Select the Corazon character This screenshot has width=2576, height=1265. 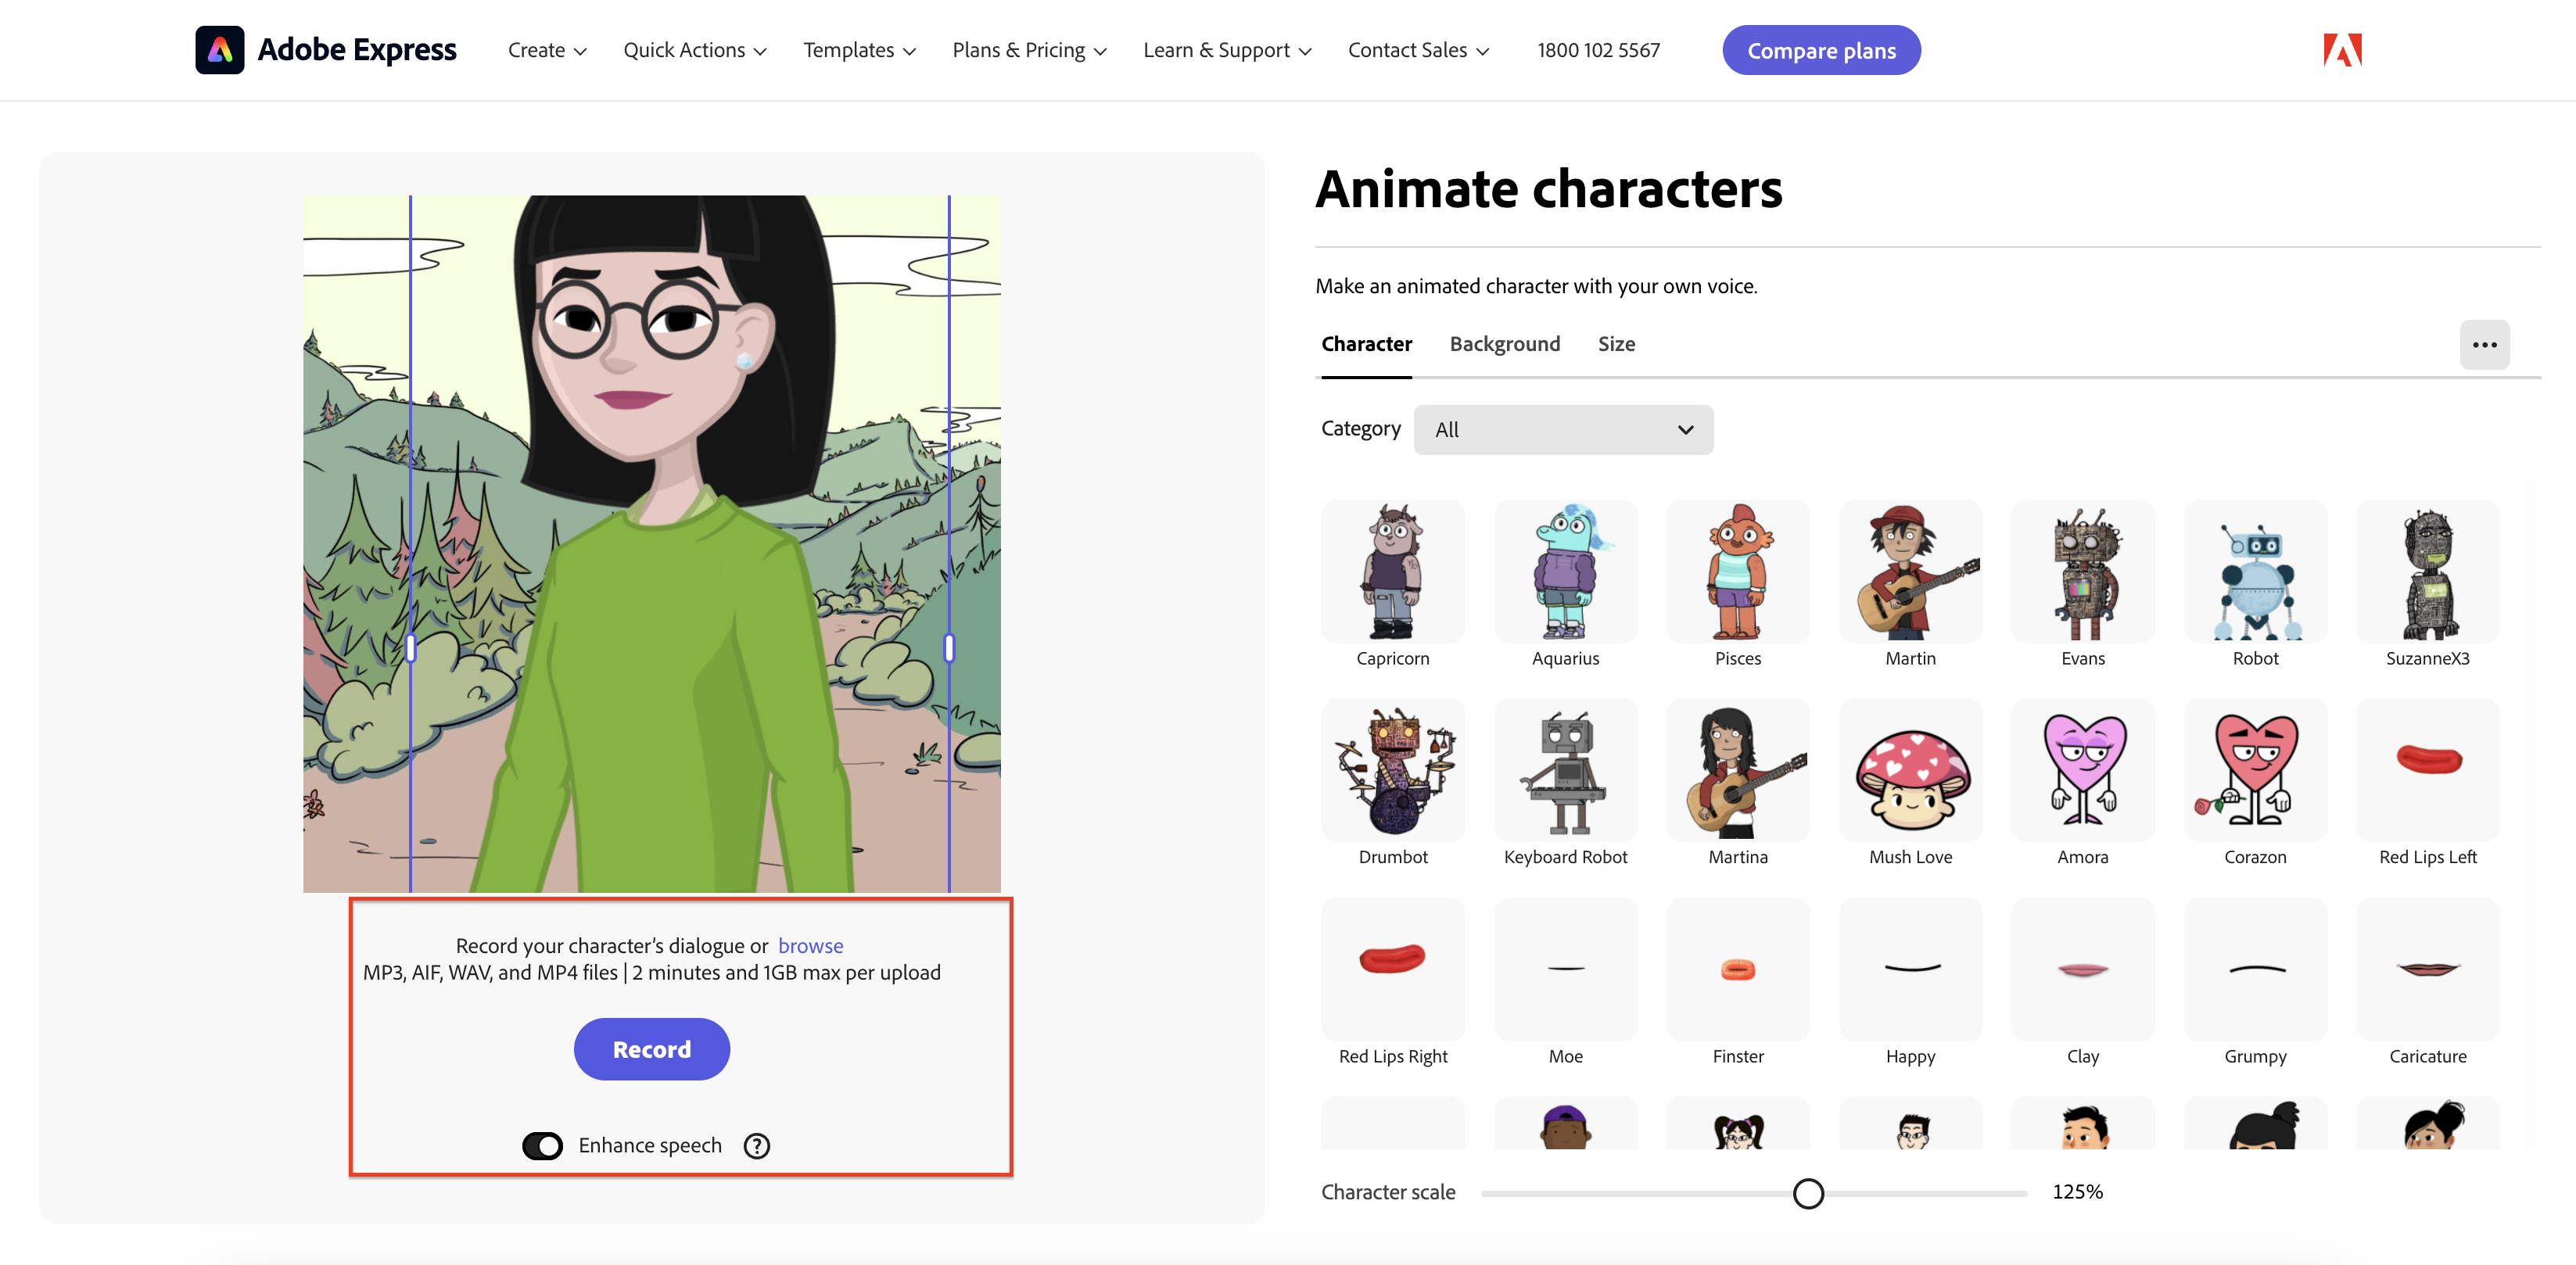pyautogui.click(x=2255, y=770)
